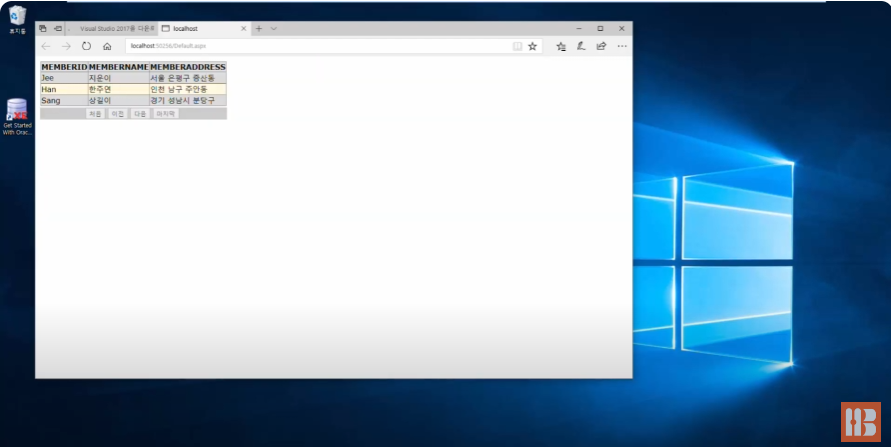Click the 상길이 name cell
This screenshot has width=891, height=447.
pyautogui.click(x=119, y=101)
